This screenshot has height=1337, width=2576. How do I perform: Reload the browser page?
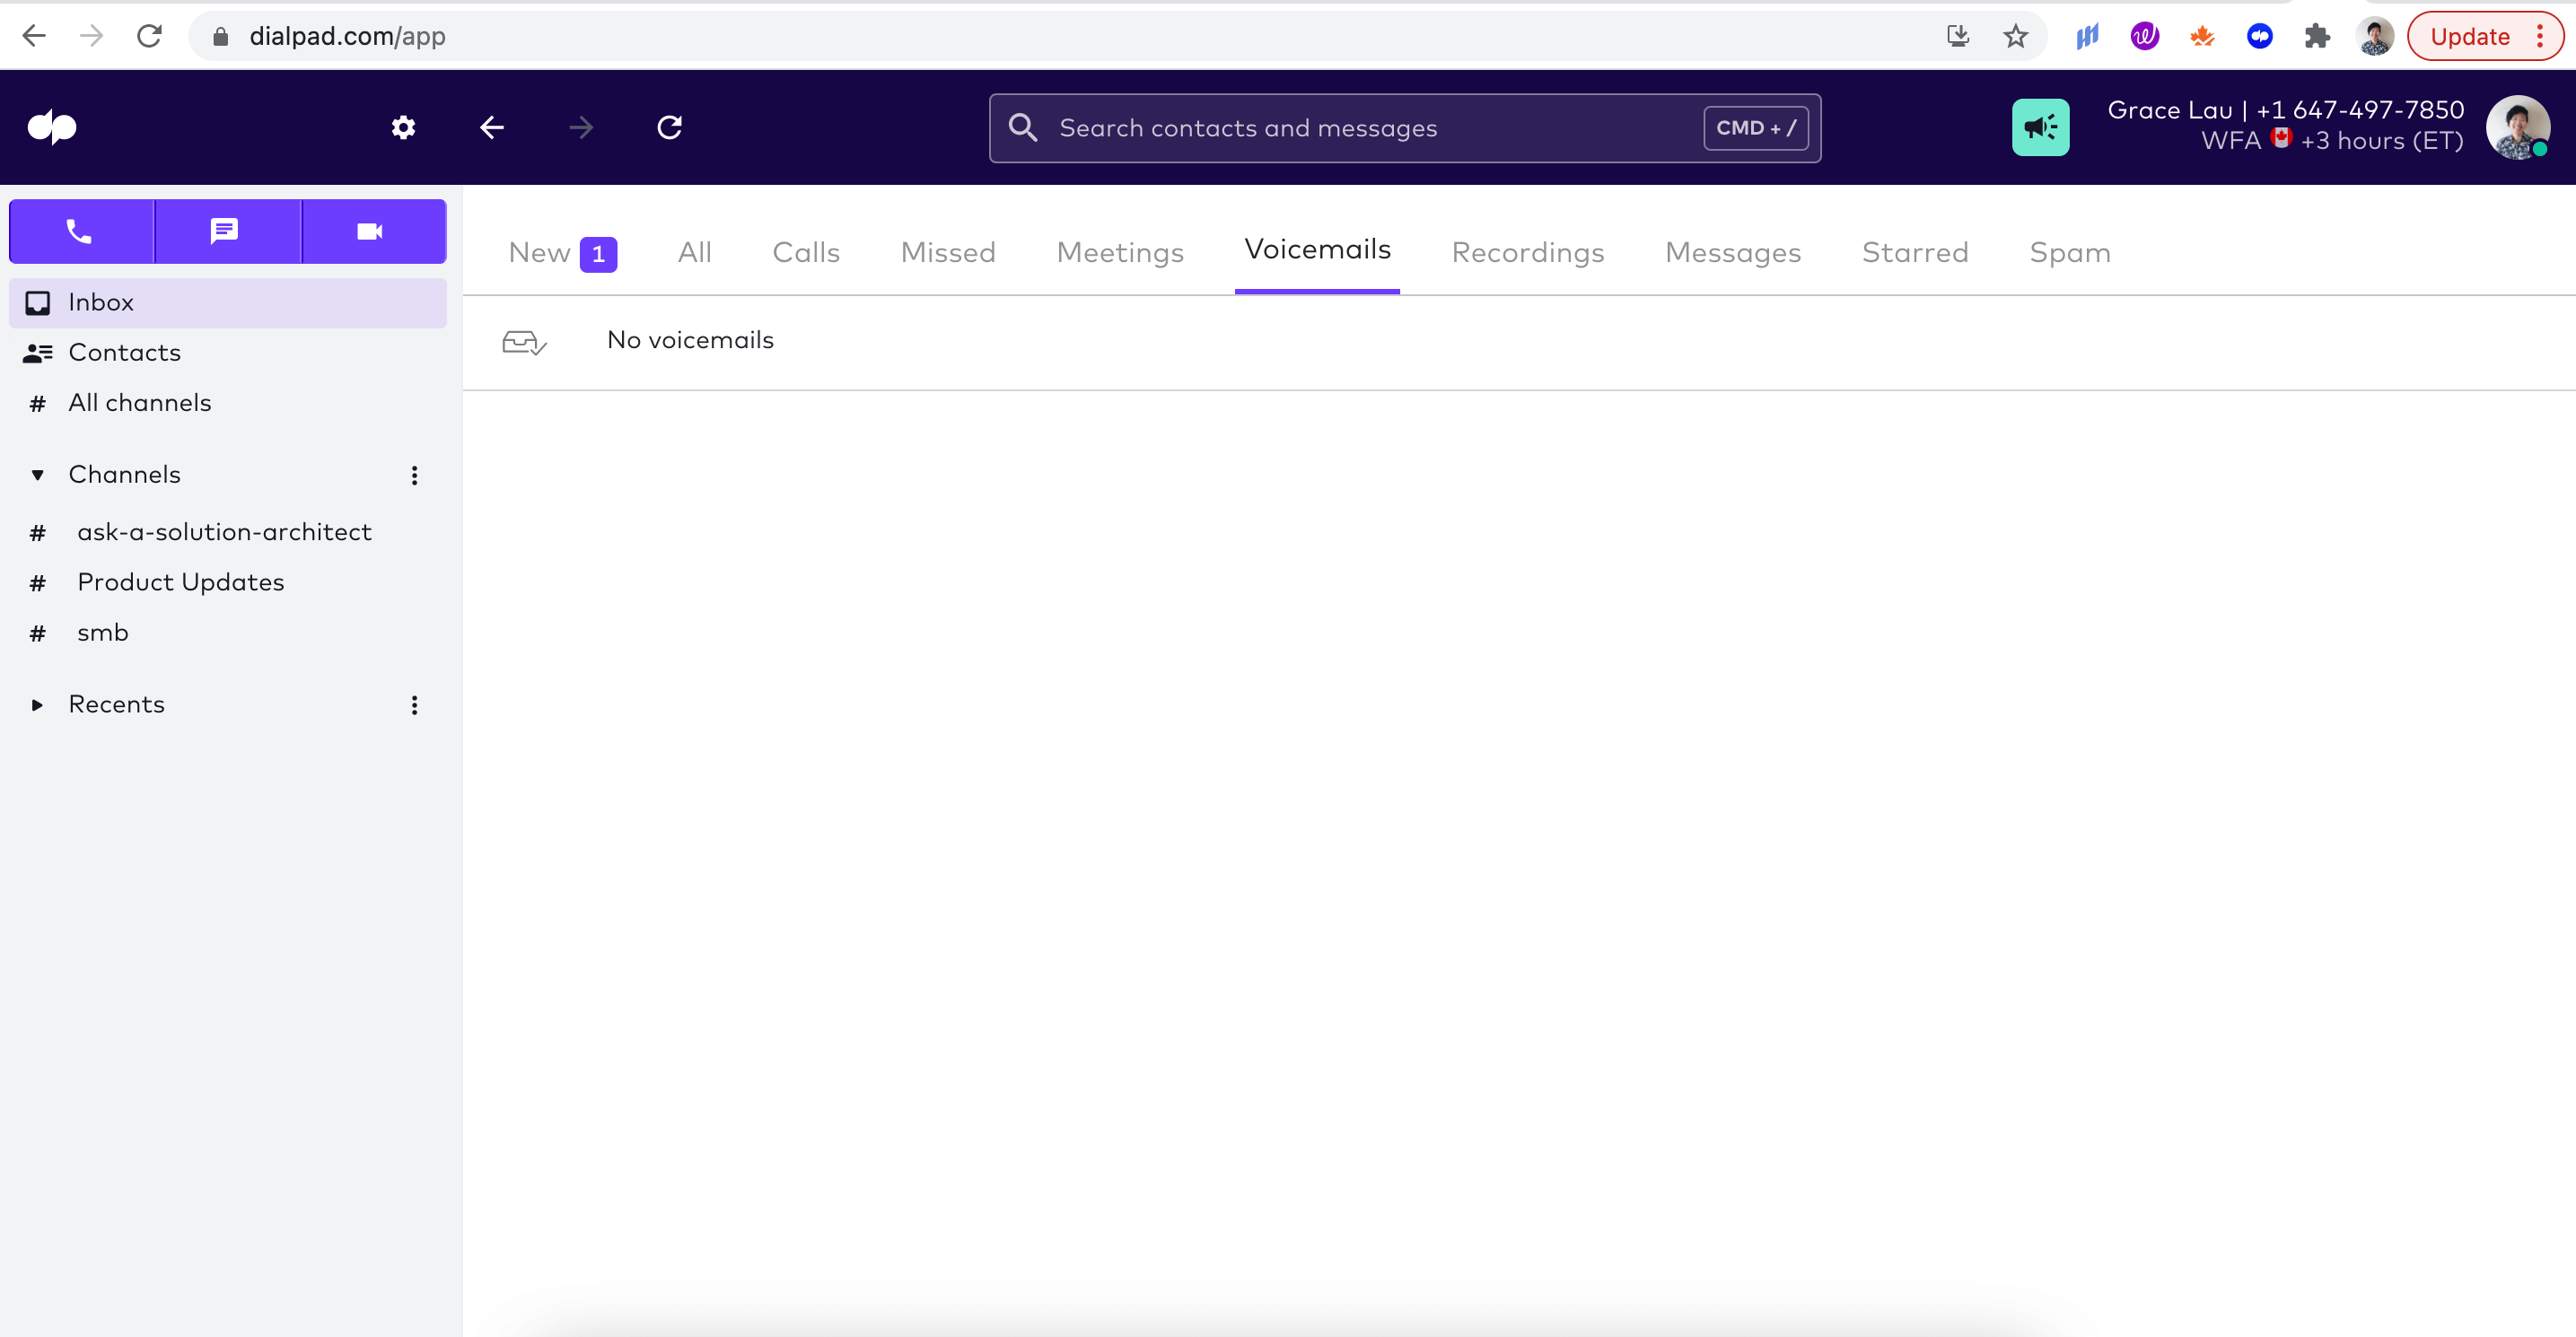149,36
